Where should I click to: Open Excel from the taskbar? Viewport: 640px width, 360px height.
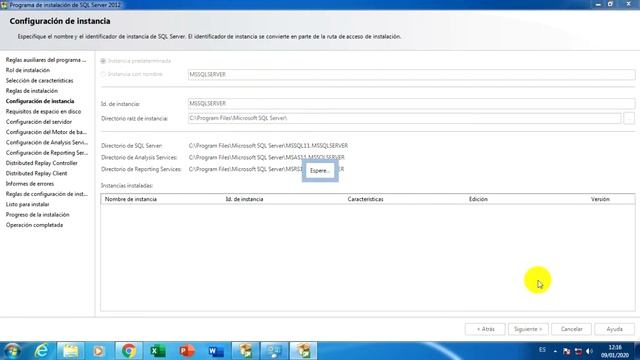click(x=157, y=351)
